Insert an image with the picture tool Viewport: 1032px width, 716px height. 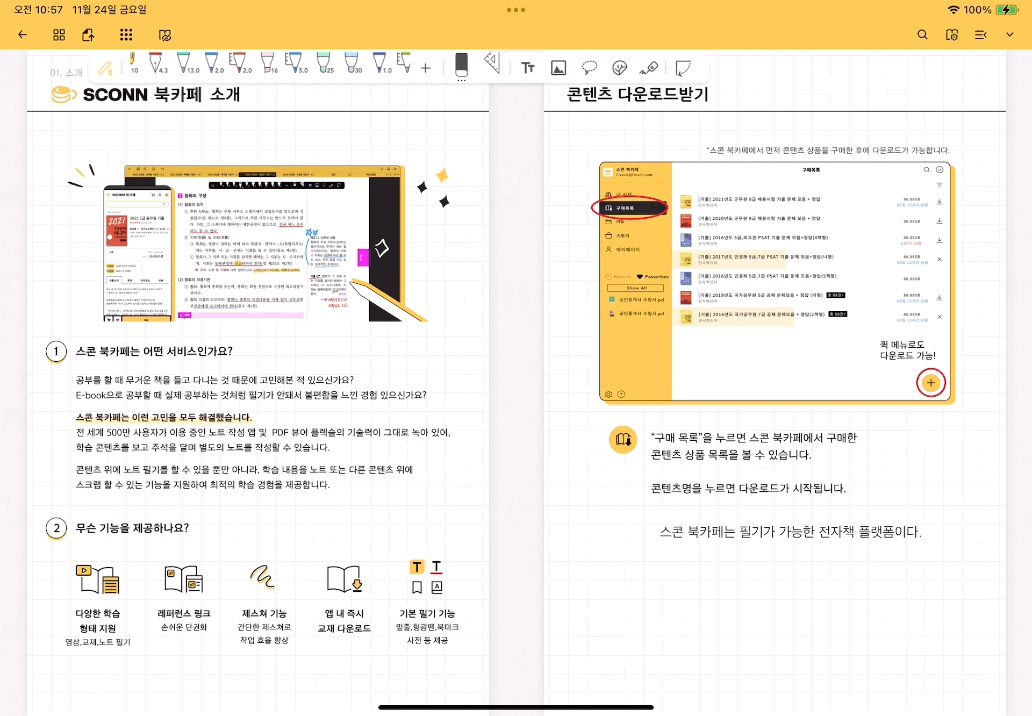click(558, 68)
